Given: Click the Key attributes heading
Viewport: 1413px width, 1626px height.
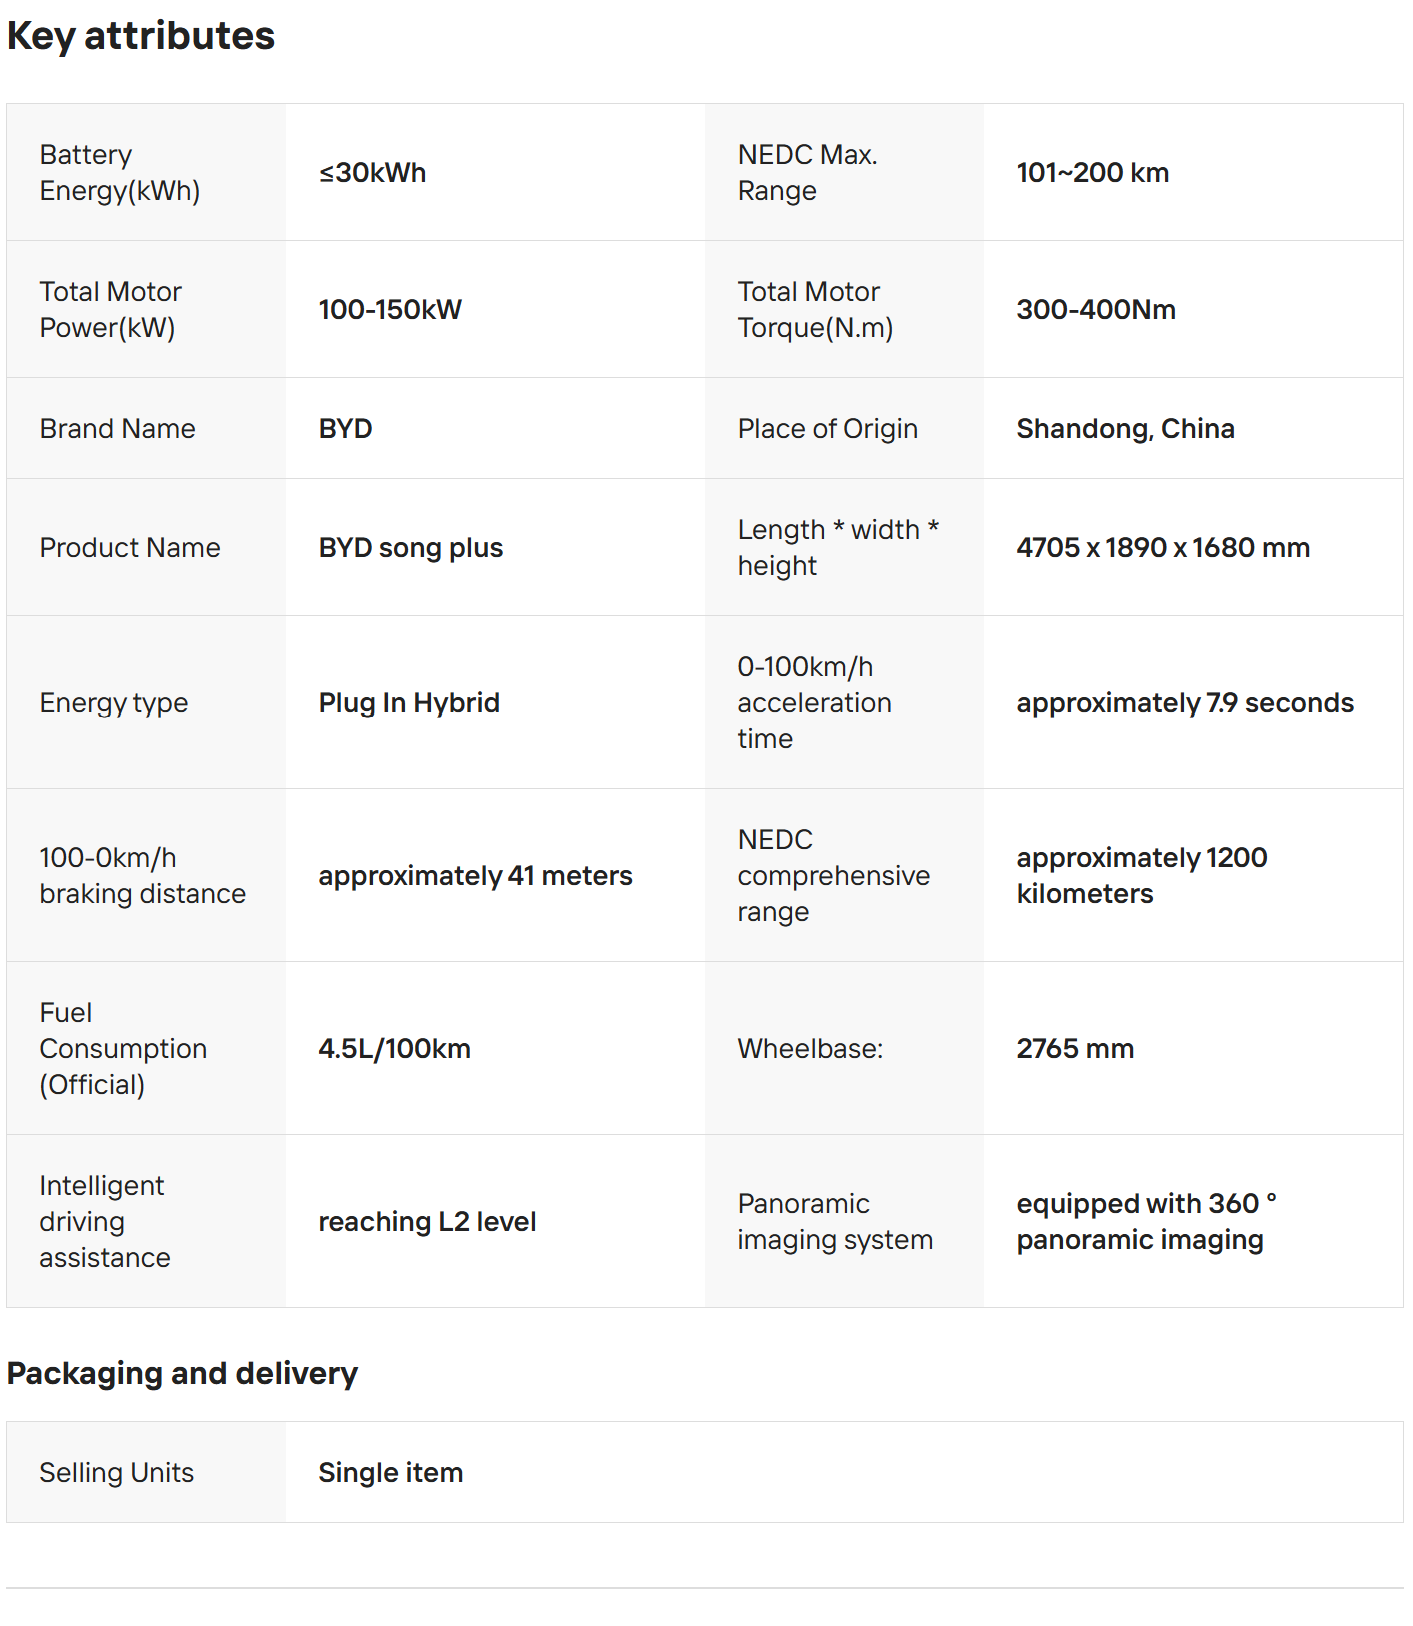Looking at the screenshot, I should (x=141, y=36).
